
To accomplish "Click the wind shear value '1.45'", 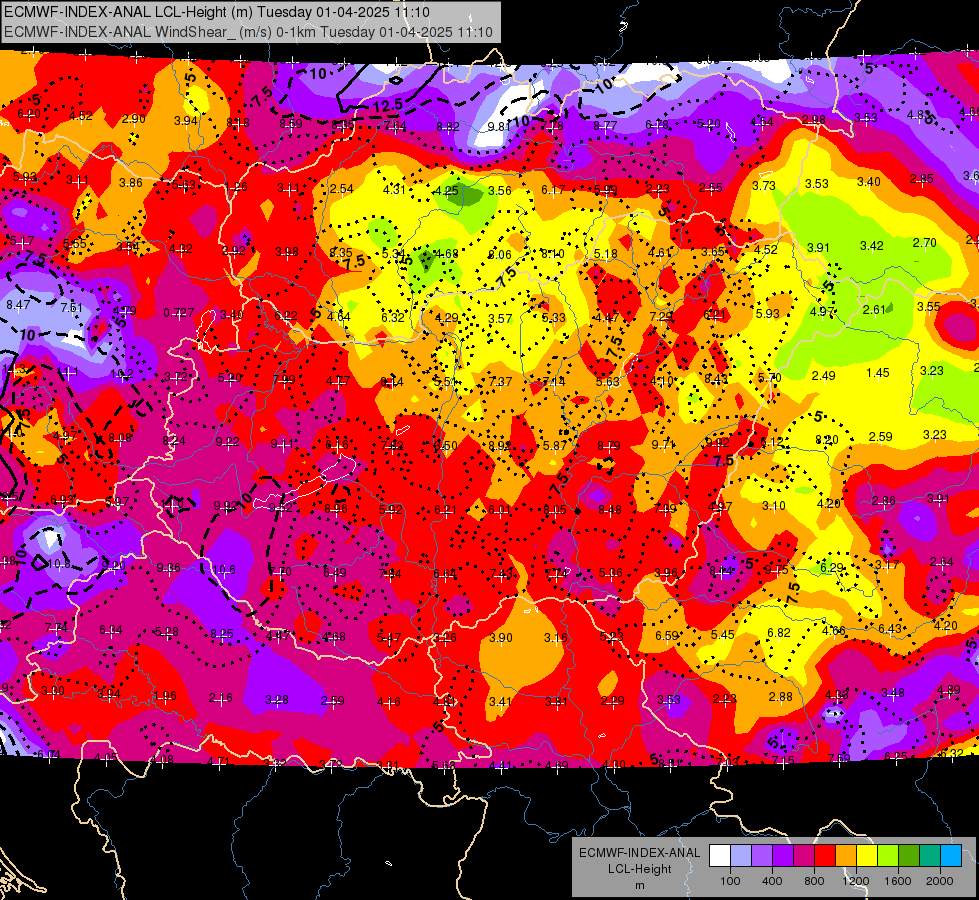I will (878, 373).
